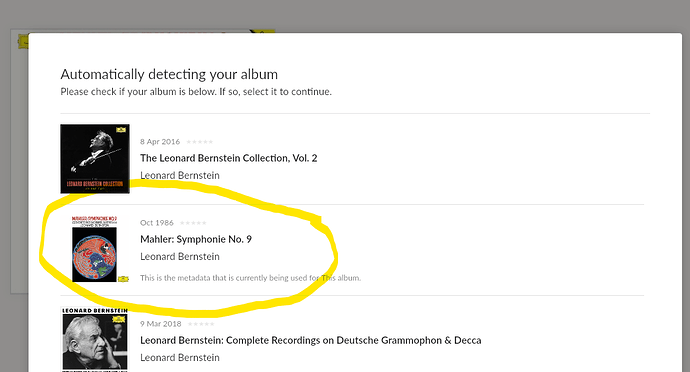
Task: Click the Oct 1986 release date
Action: (157, 223)
